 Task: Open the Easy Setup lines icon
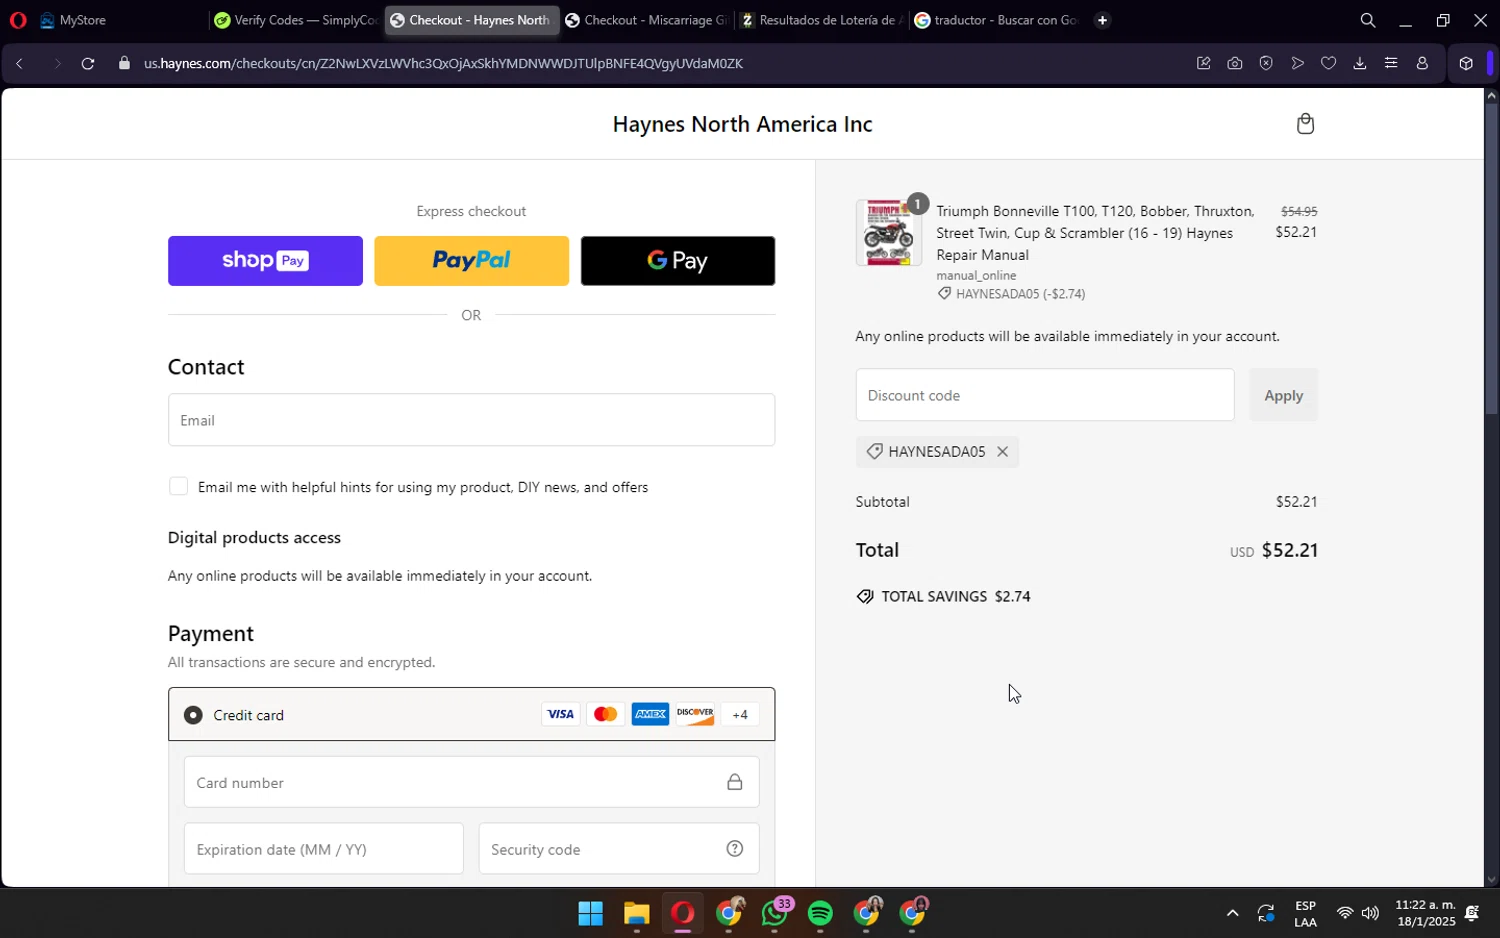point(1391,63)
